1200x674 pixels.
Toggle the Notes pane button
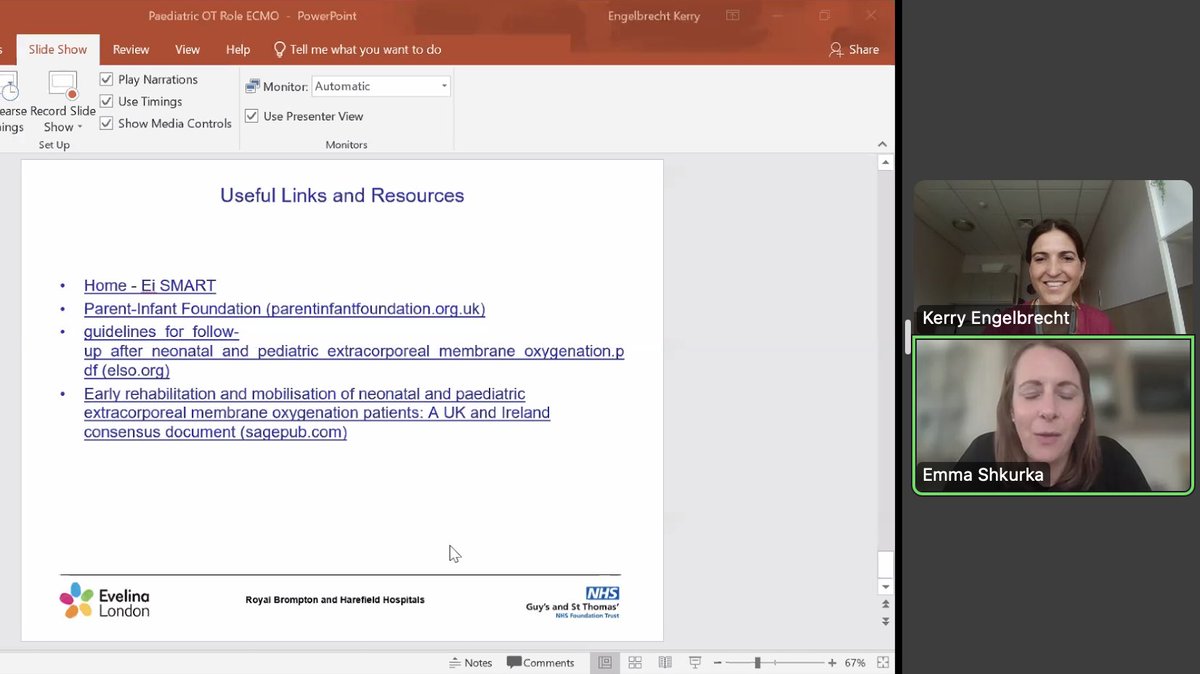(470, 662)
